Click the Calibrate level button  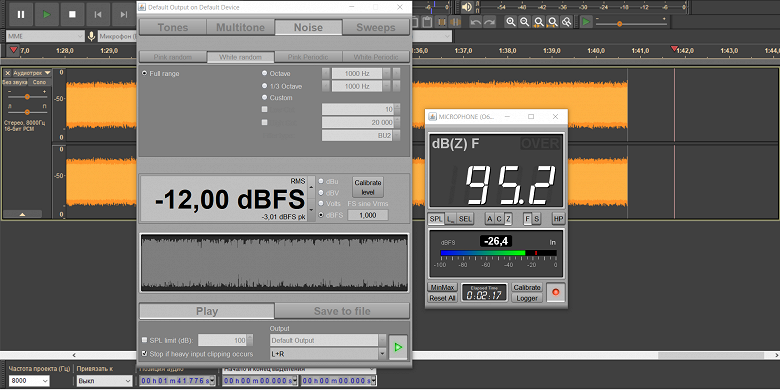368,188
